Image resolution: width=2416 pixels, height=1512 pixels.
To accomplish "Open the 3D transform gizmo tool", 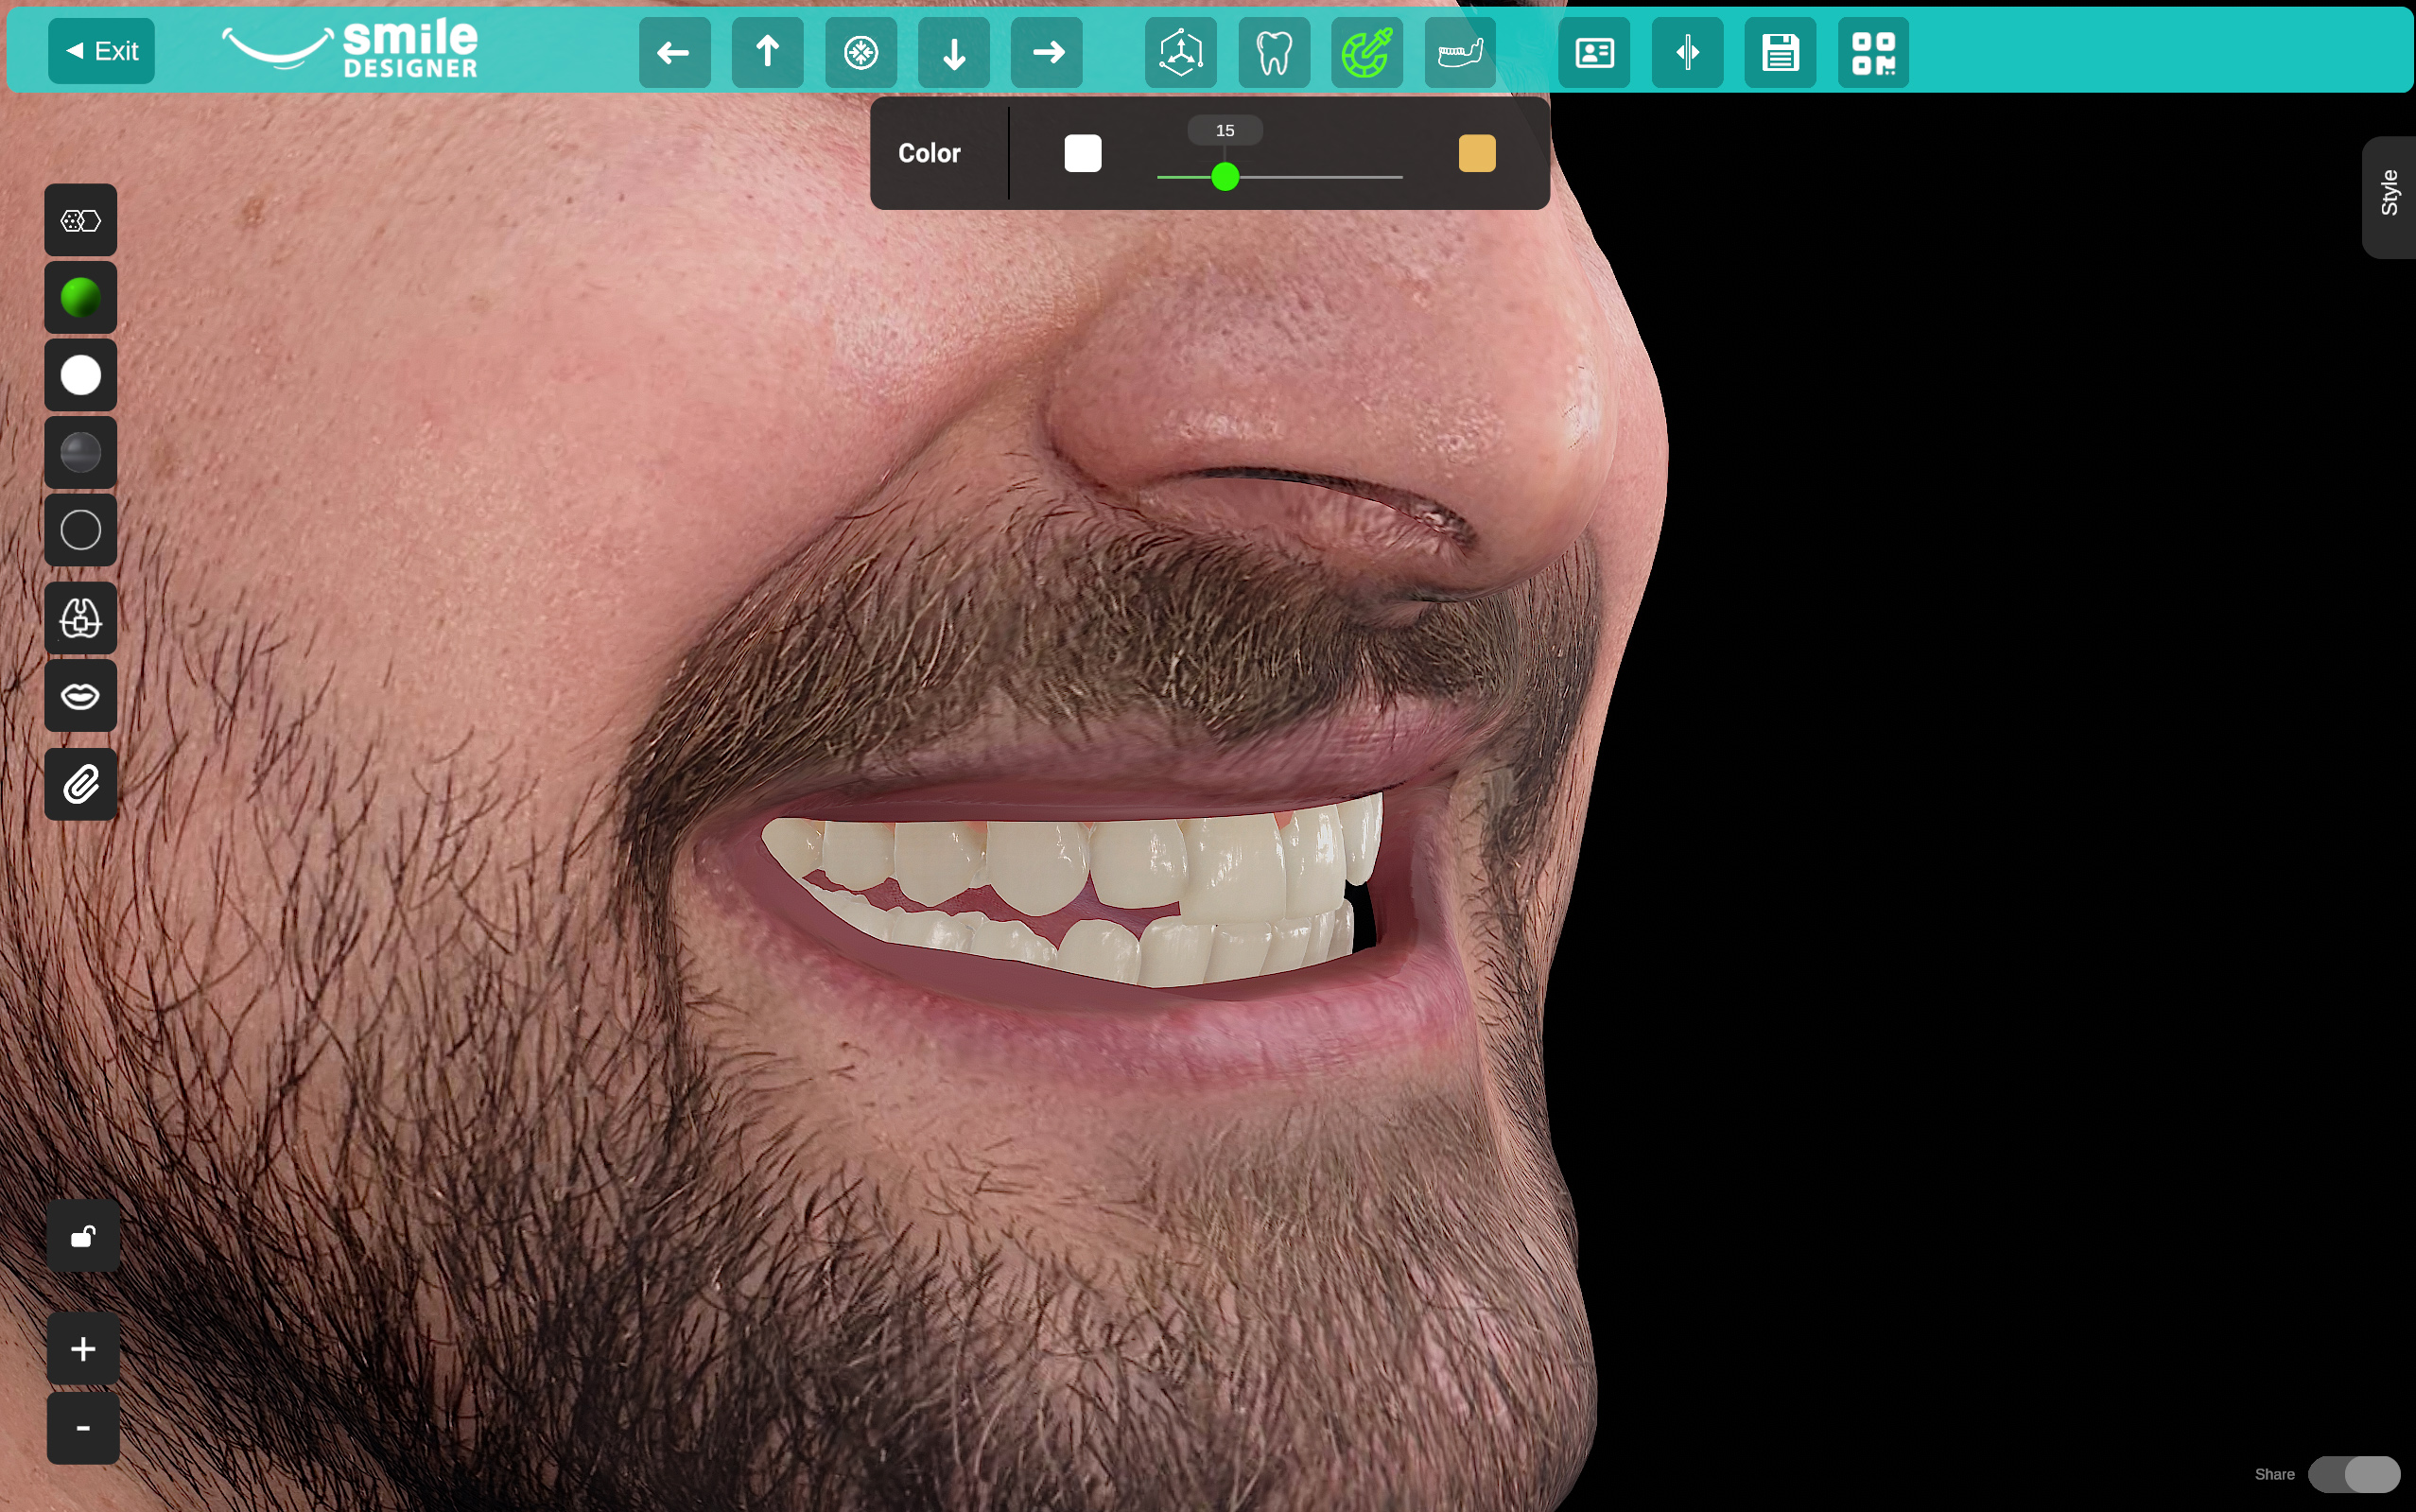I will 1181,52.
